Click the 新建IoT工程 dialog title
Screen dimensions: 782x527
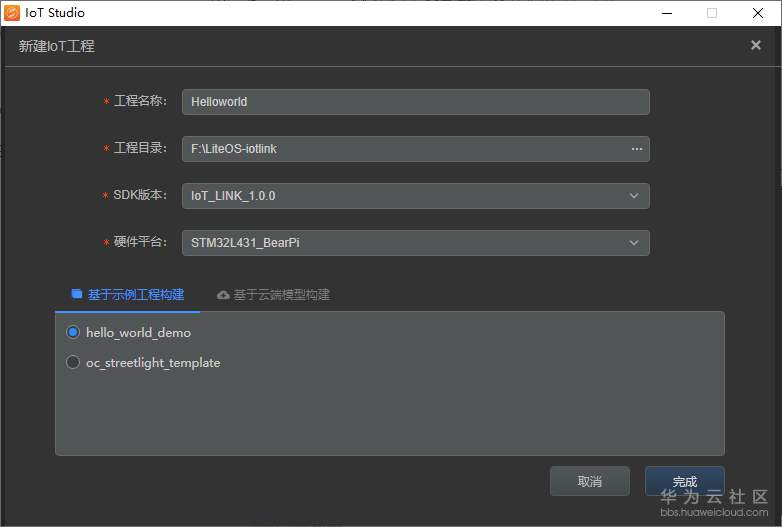56,46
